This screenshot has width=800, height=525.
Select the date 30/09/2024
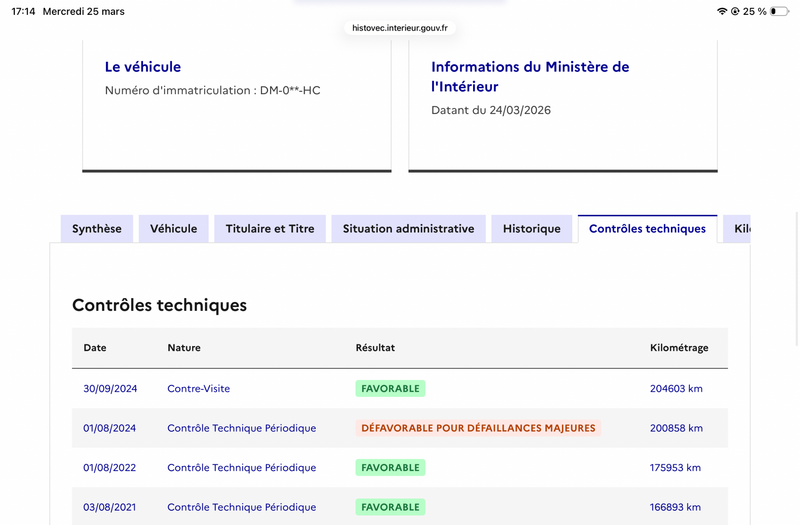[110, 389]
